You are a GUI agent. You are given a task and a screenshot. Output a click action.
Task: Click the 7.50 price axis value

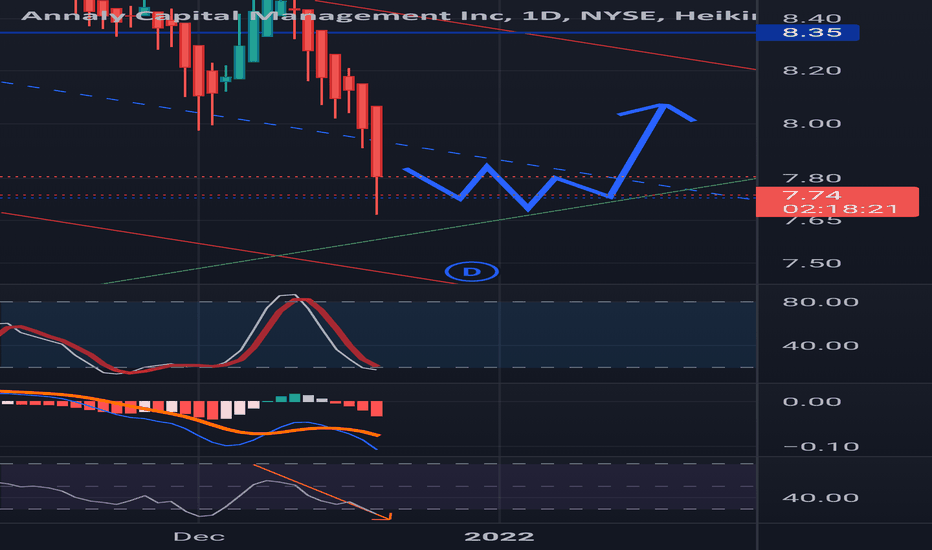pyautogui.click(x=812, y=263)
